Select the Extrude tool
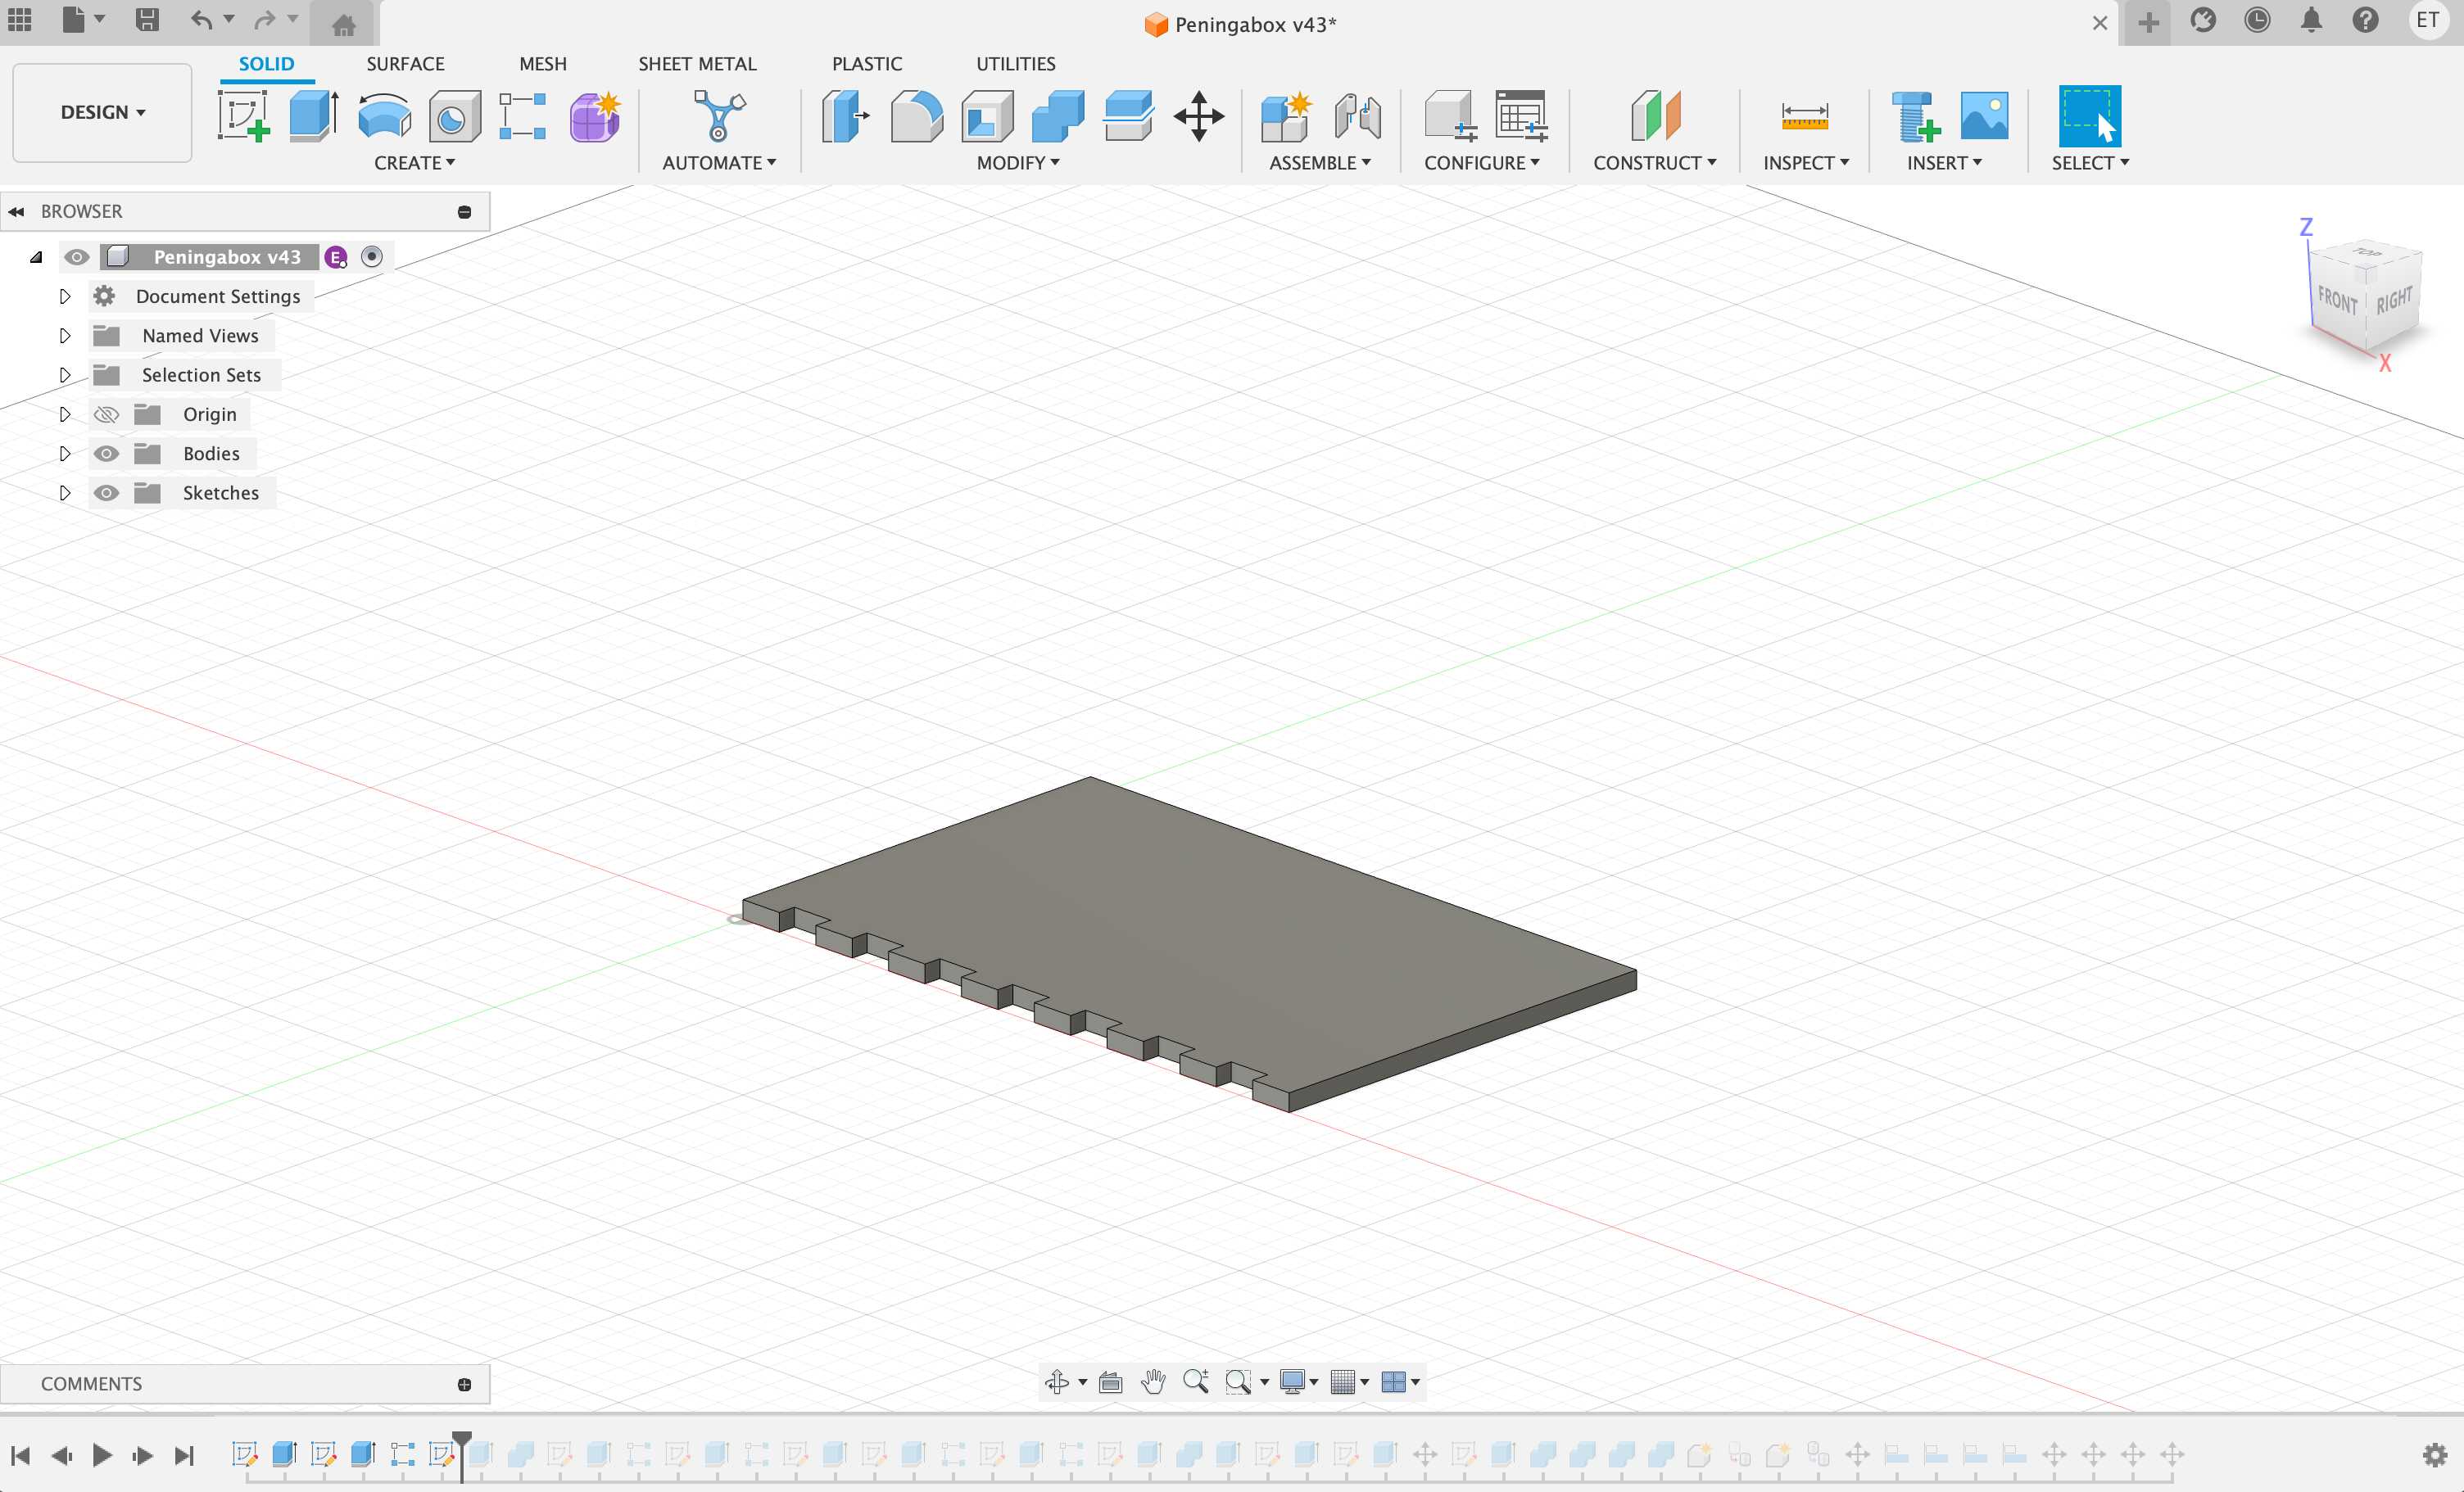Screen dimensions: 2464x1492 [314, 116]
